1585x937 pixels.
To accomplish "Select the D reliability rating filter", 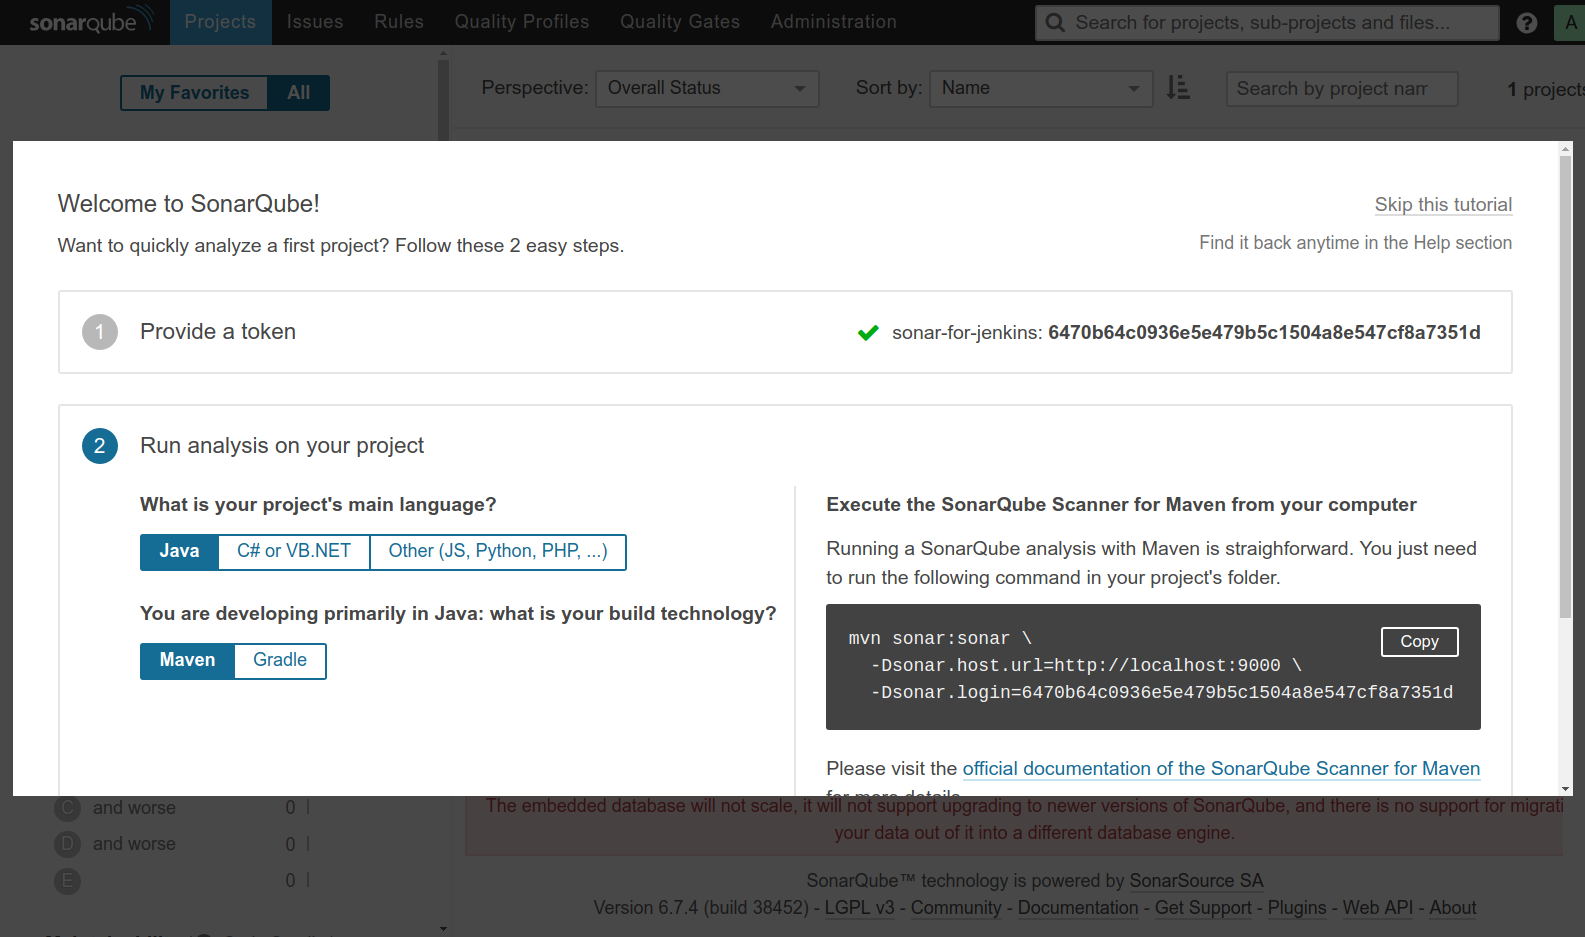I will click(x=67, y=844).
